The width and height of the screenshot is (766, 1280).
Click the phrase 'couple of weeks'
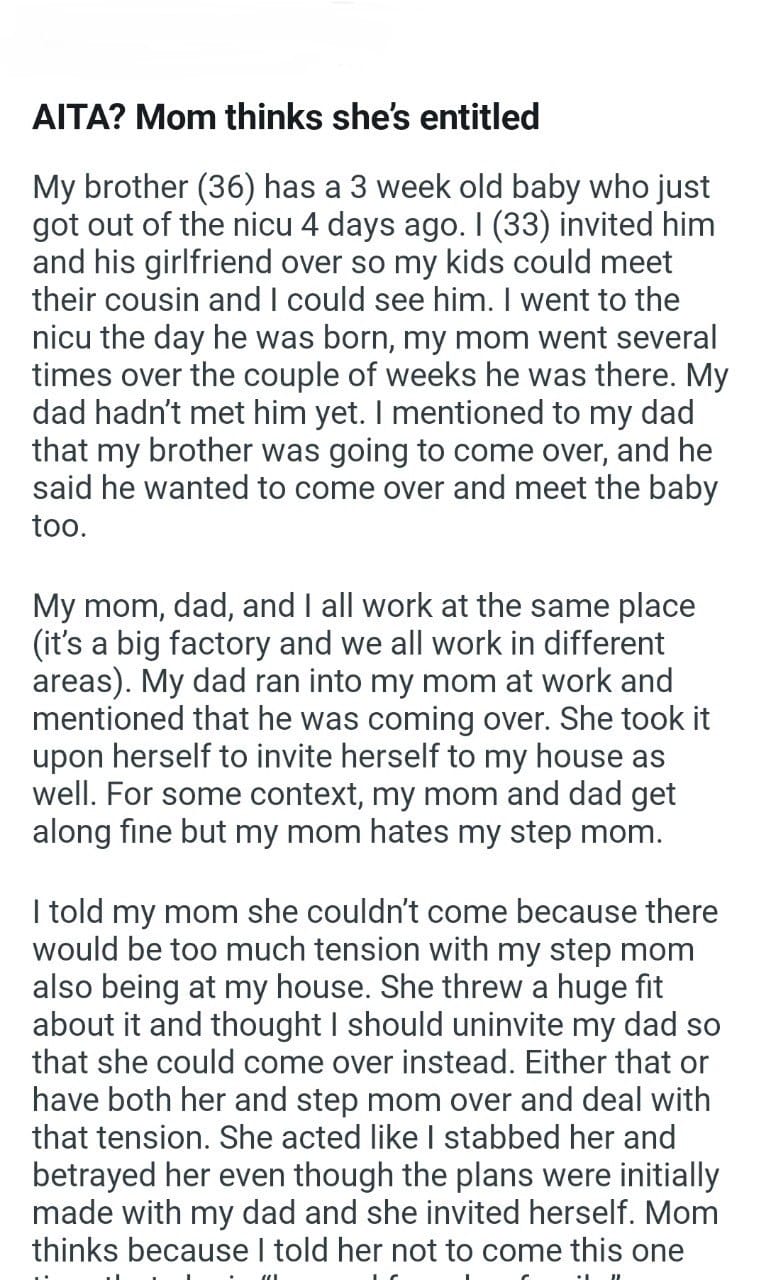click(336, 375)
